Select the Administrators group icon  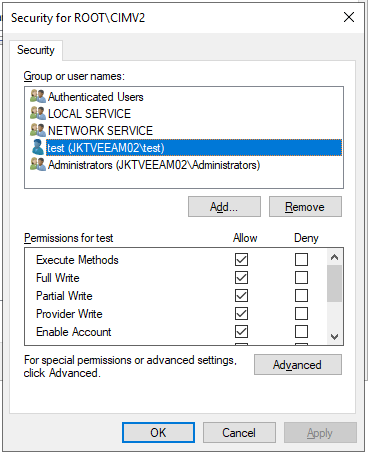tap(38, 164)
